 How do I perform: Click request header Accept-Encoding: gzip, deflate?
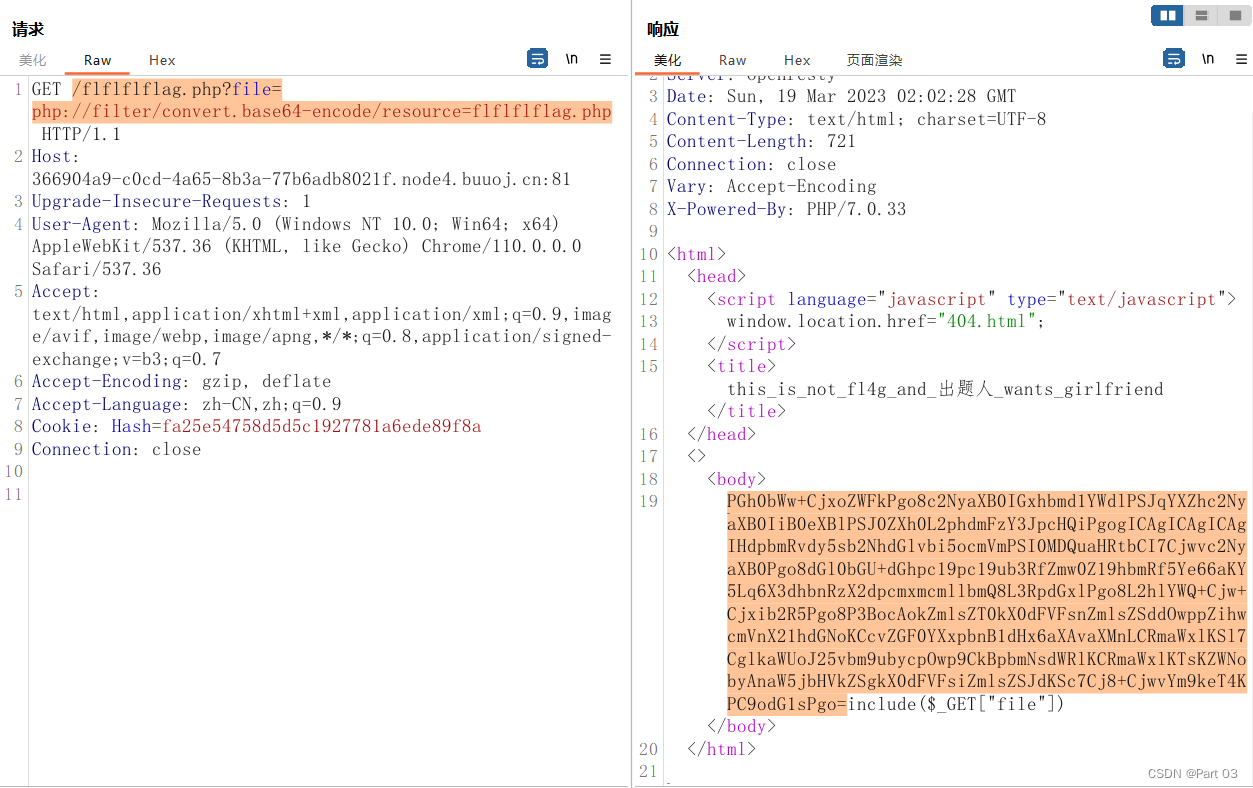(181, 381)
